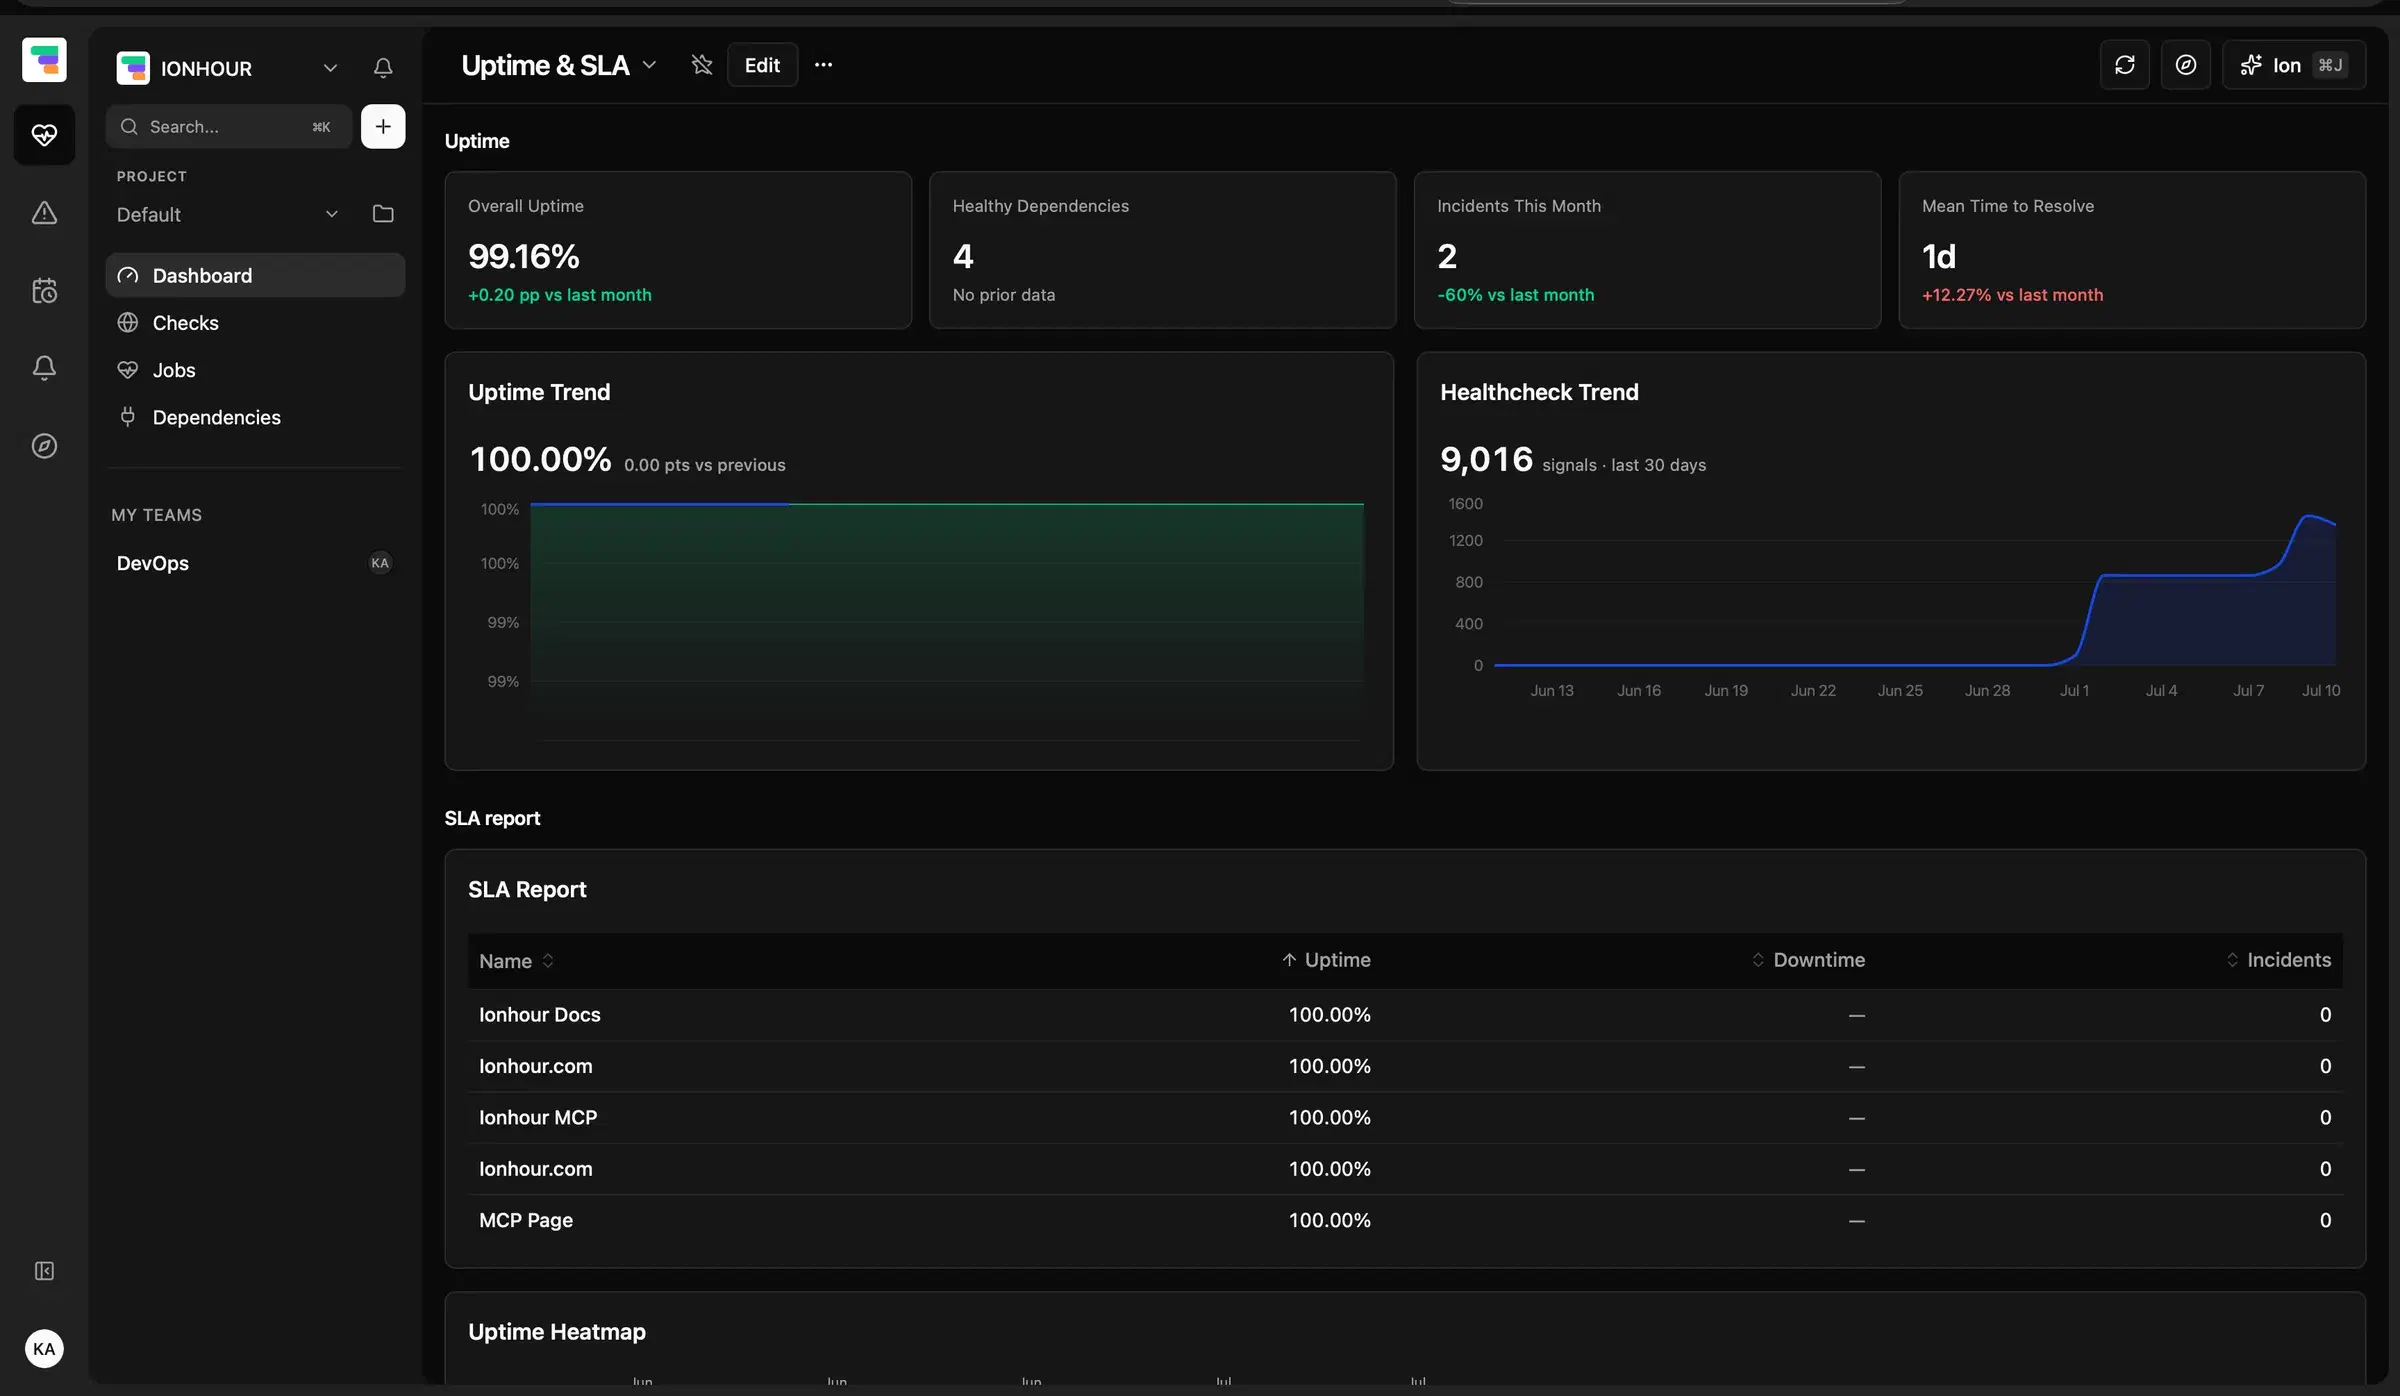2400x1396 pixels.
Task: Click the No prior data text
Action: (1004, 295)
